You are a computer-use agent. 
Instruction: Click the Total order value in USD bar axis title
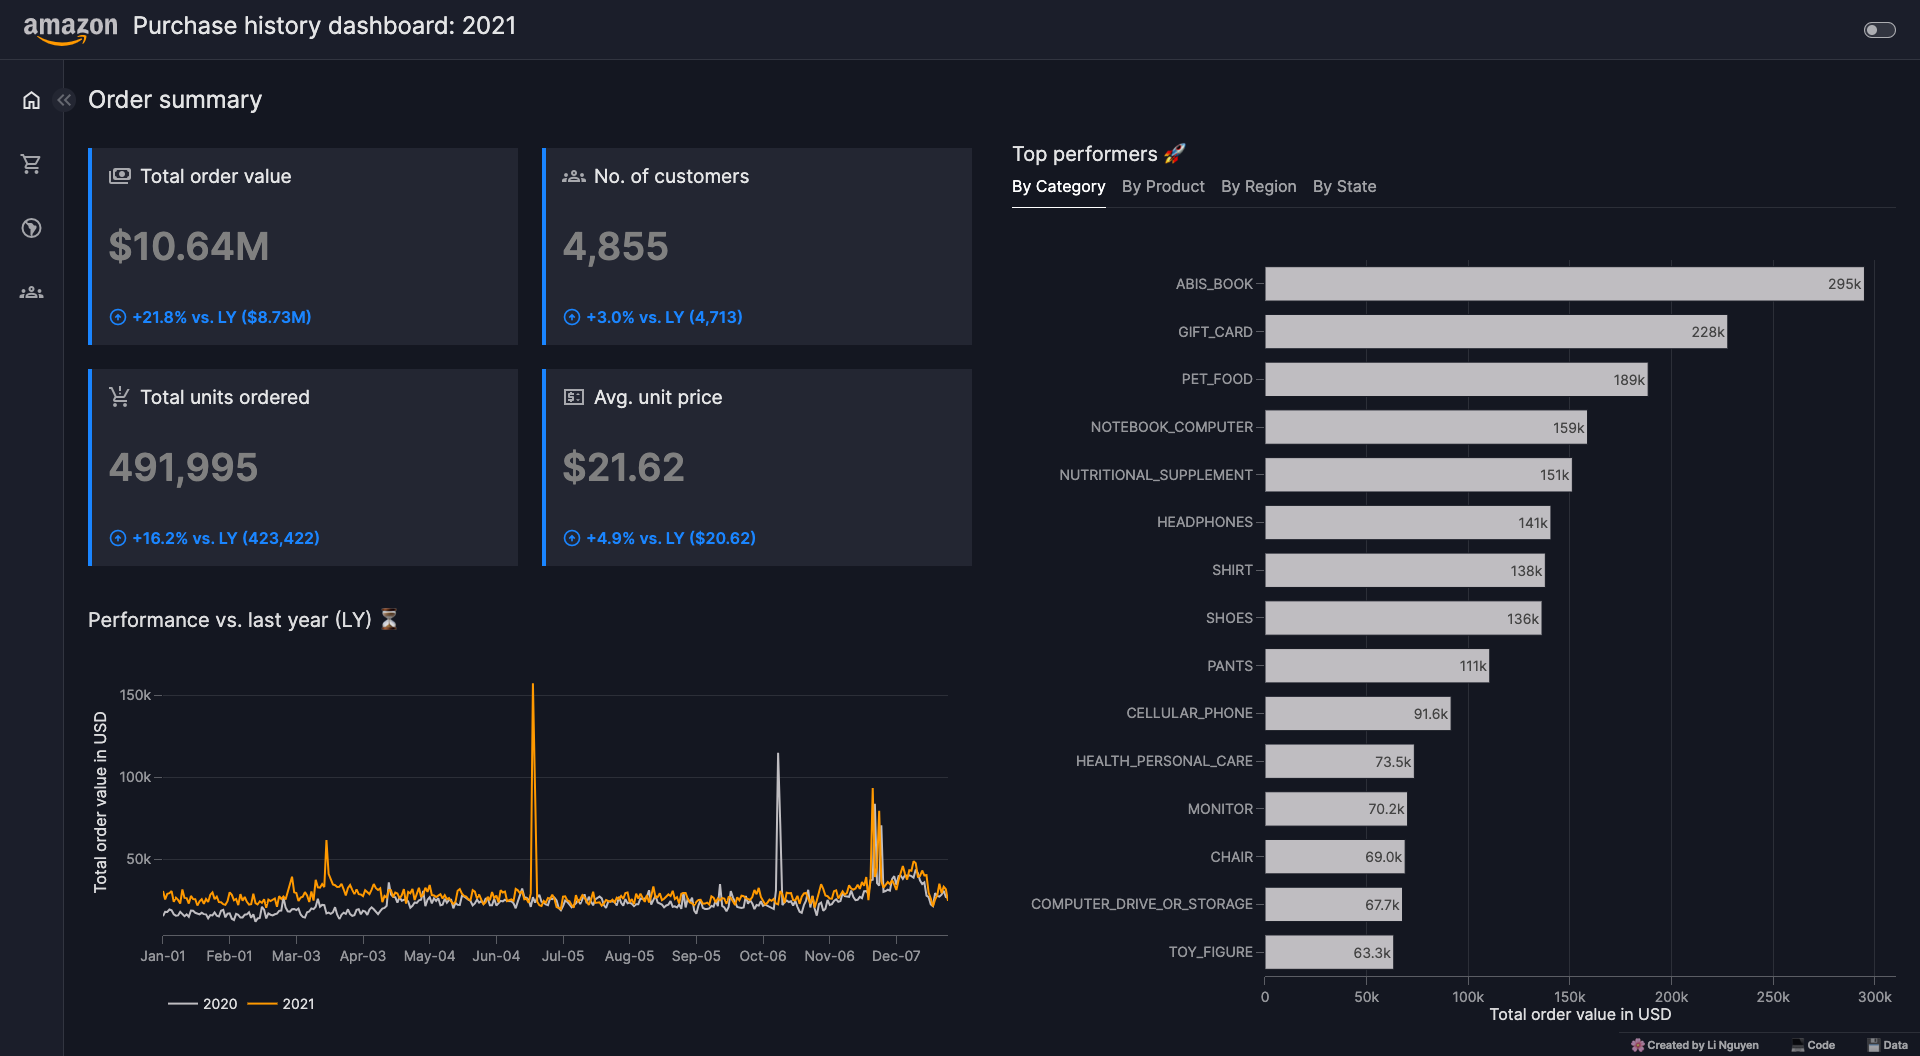1580,1015
